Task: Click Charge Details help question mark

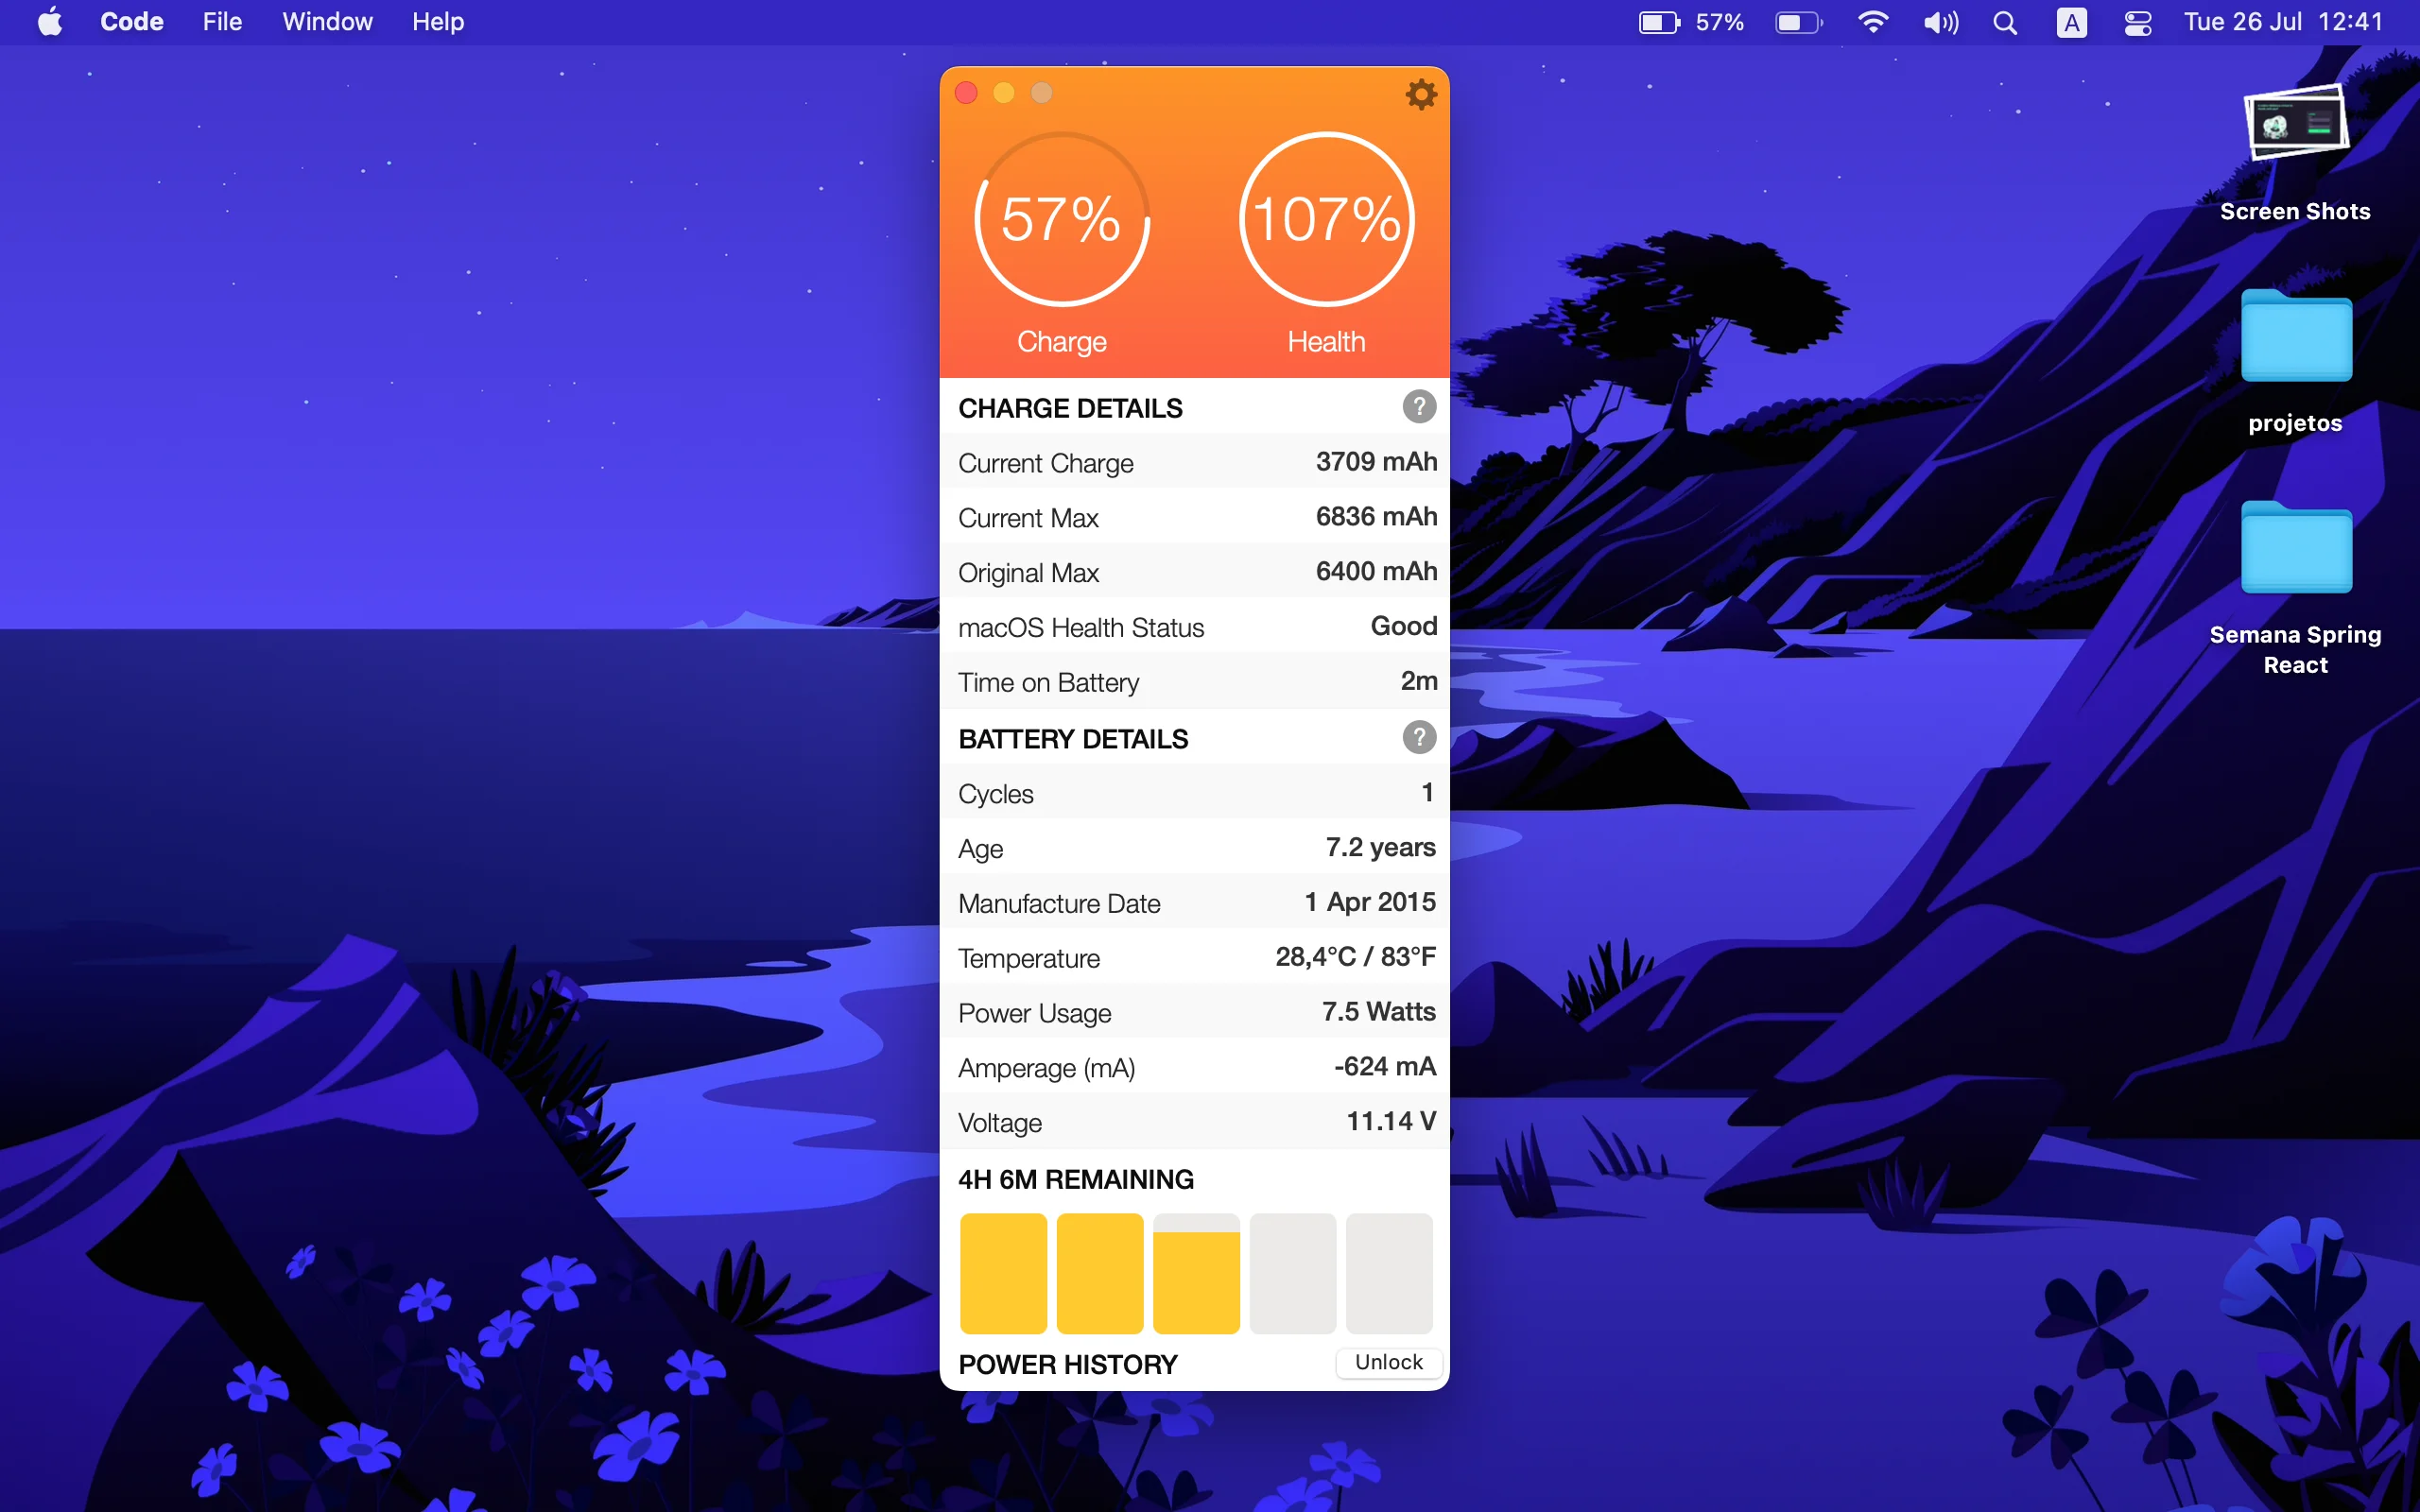Action: (x=1418, y=407)
